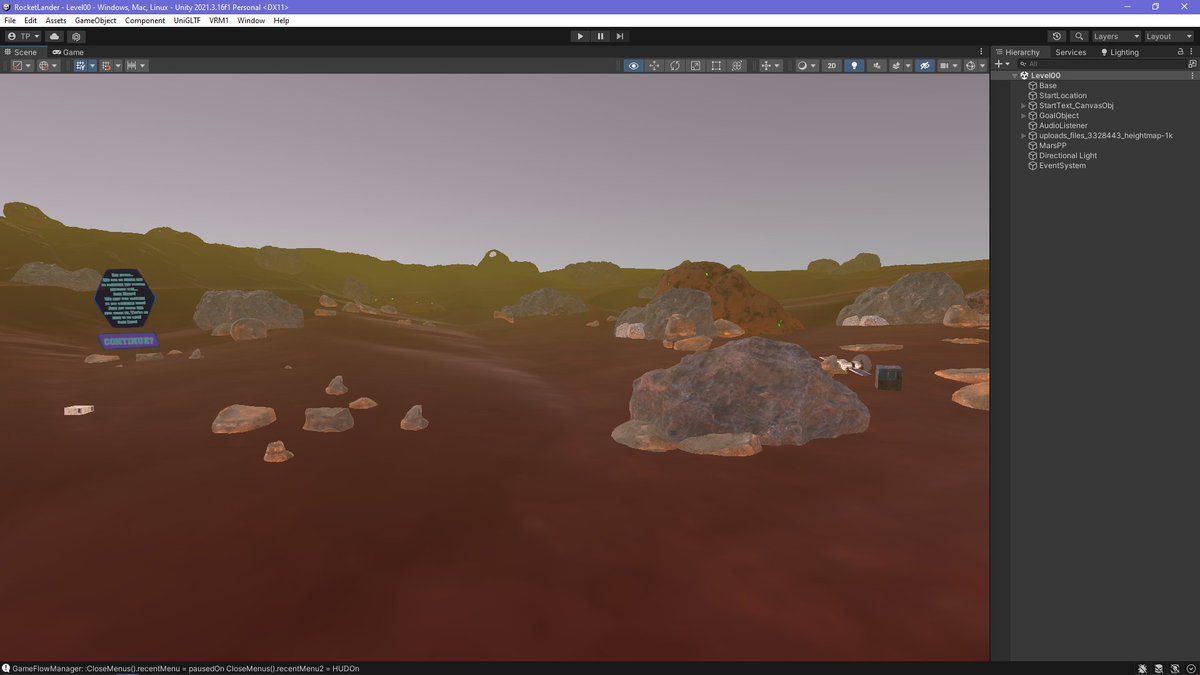Viewport: 1200px width, 675px height.
Task: Select StartLocation in Hierarchy
Action: pos(1061,95)
